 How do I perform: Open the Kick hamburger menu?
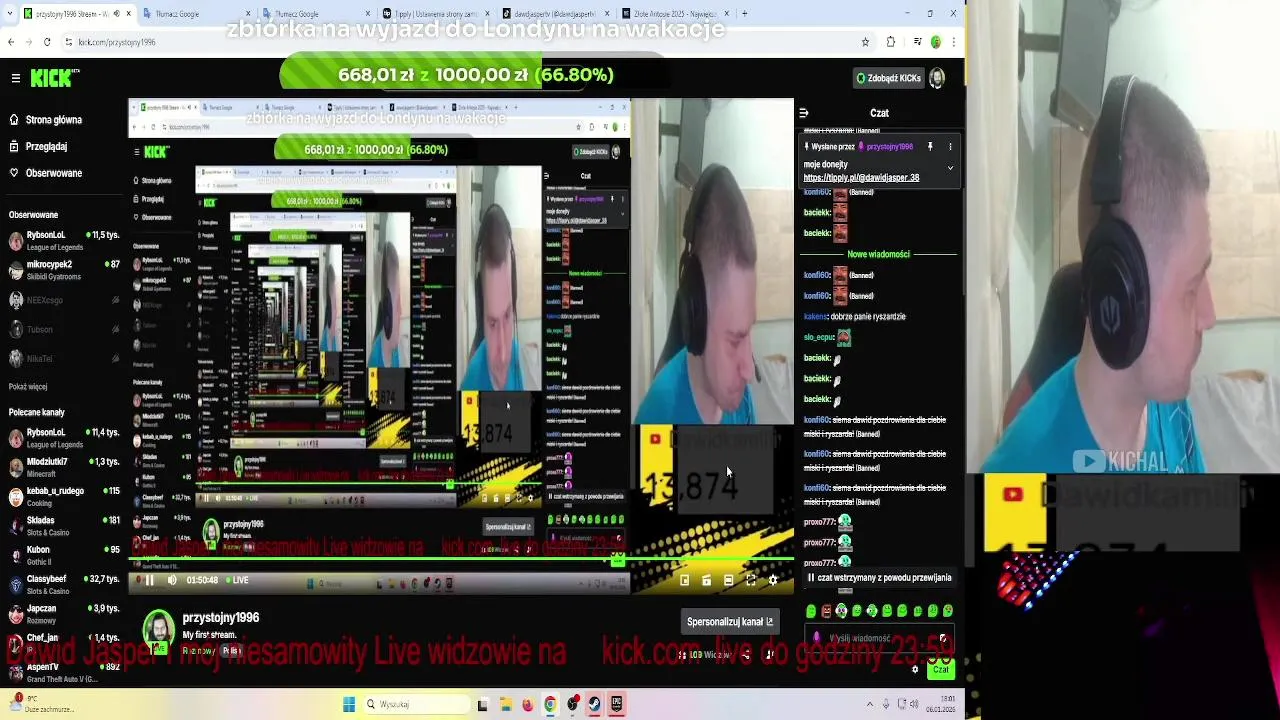click(15, 78)
